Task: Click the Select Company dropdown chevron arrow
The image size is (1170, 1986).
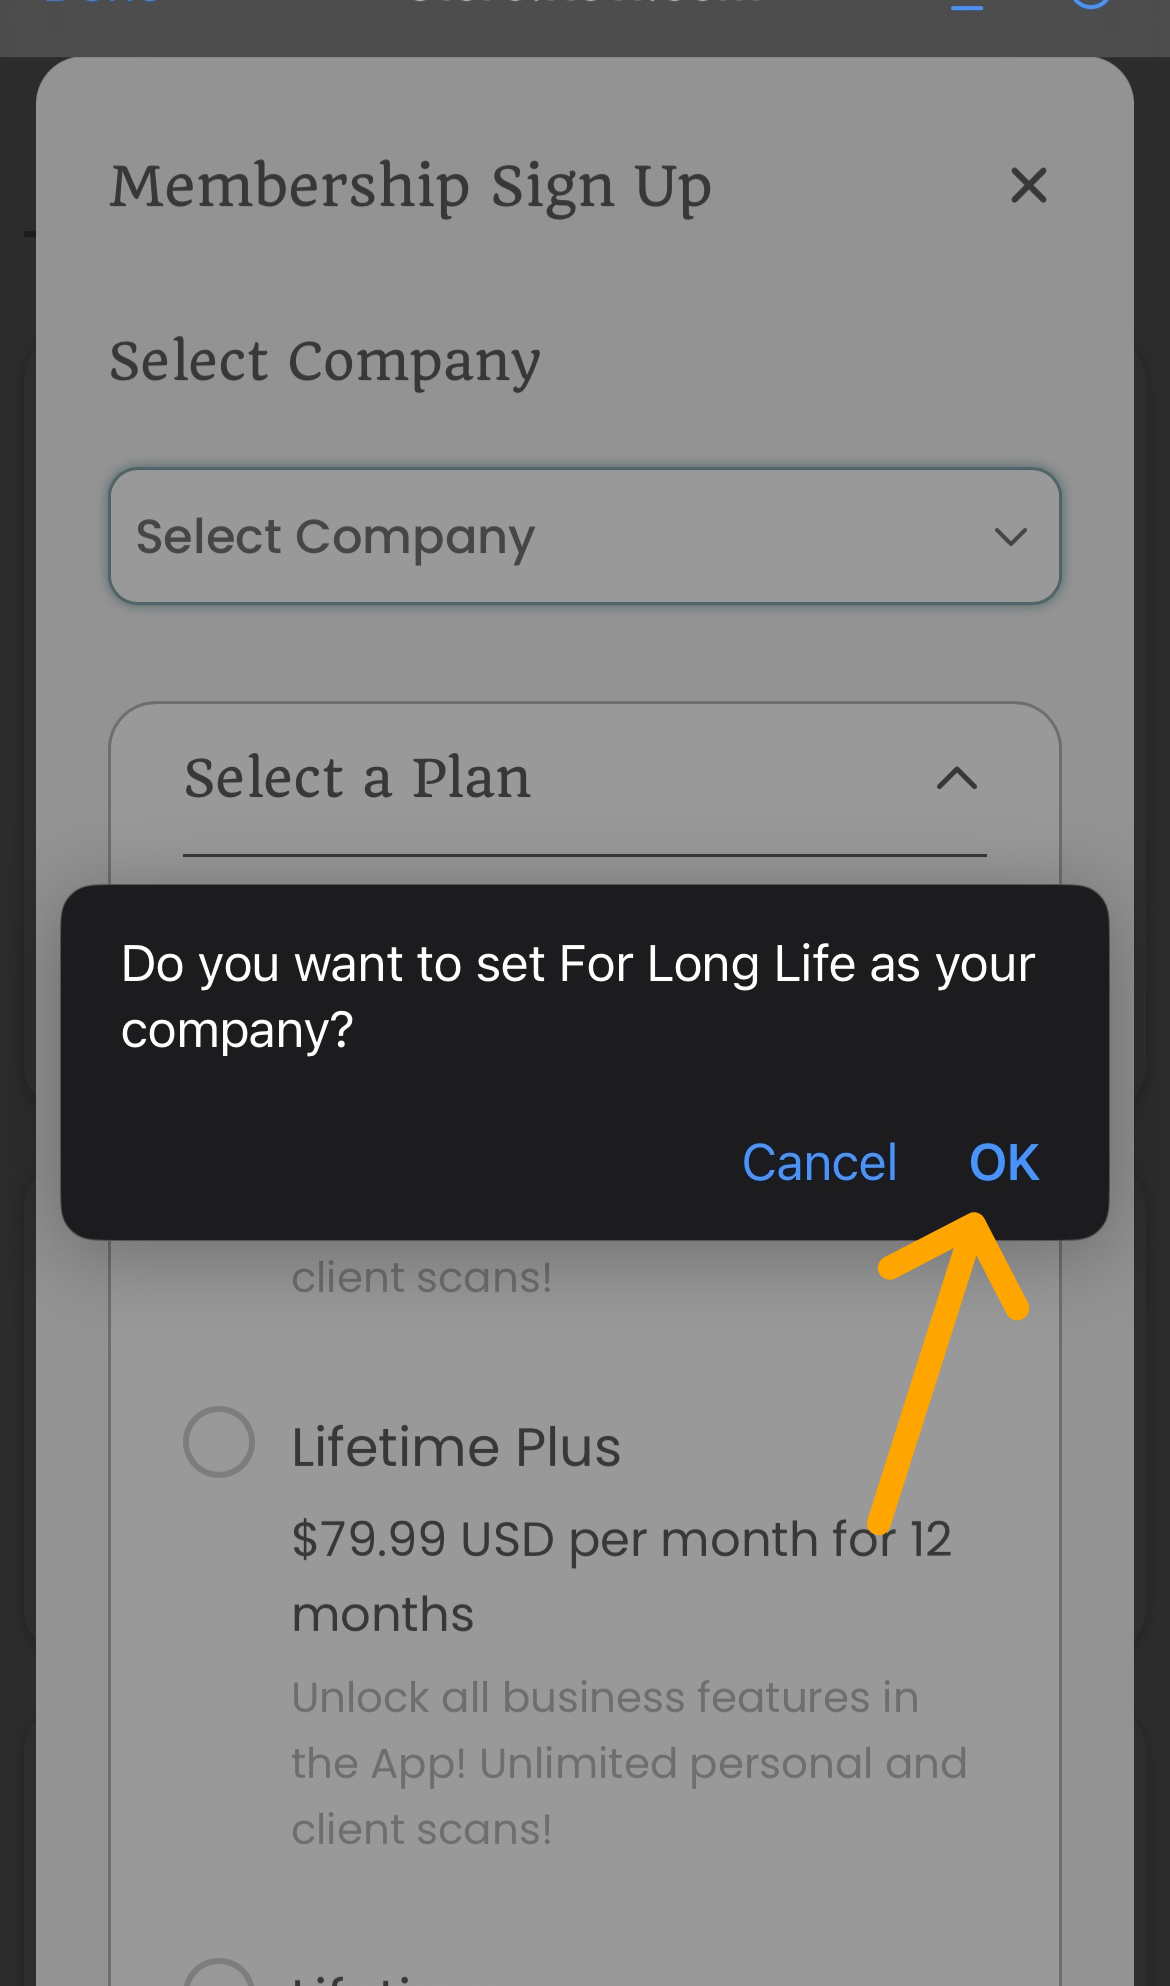Action: click(x=1011, y=537)
